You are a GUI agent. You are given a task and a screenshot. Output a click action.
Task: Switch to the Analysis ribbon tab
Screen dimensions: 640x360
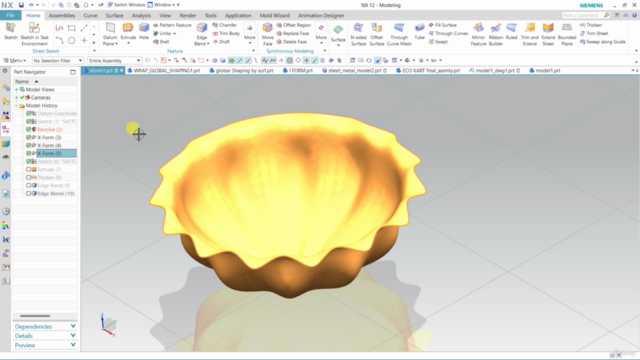point(141,16)
